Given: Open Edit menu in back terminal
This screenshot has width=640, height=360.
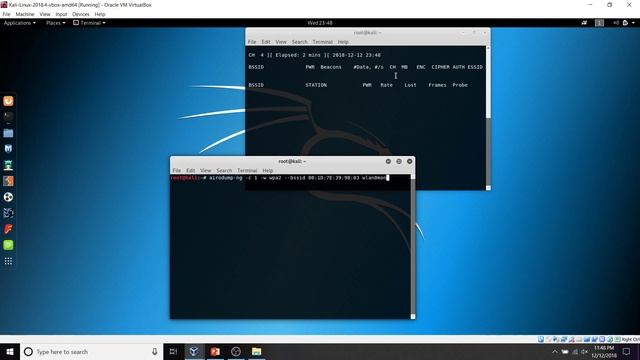Looking at the screenshot, I should [x=266, y=42].
